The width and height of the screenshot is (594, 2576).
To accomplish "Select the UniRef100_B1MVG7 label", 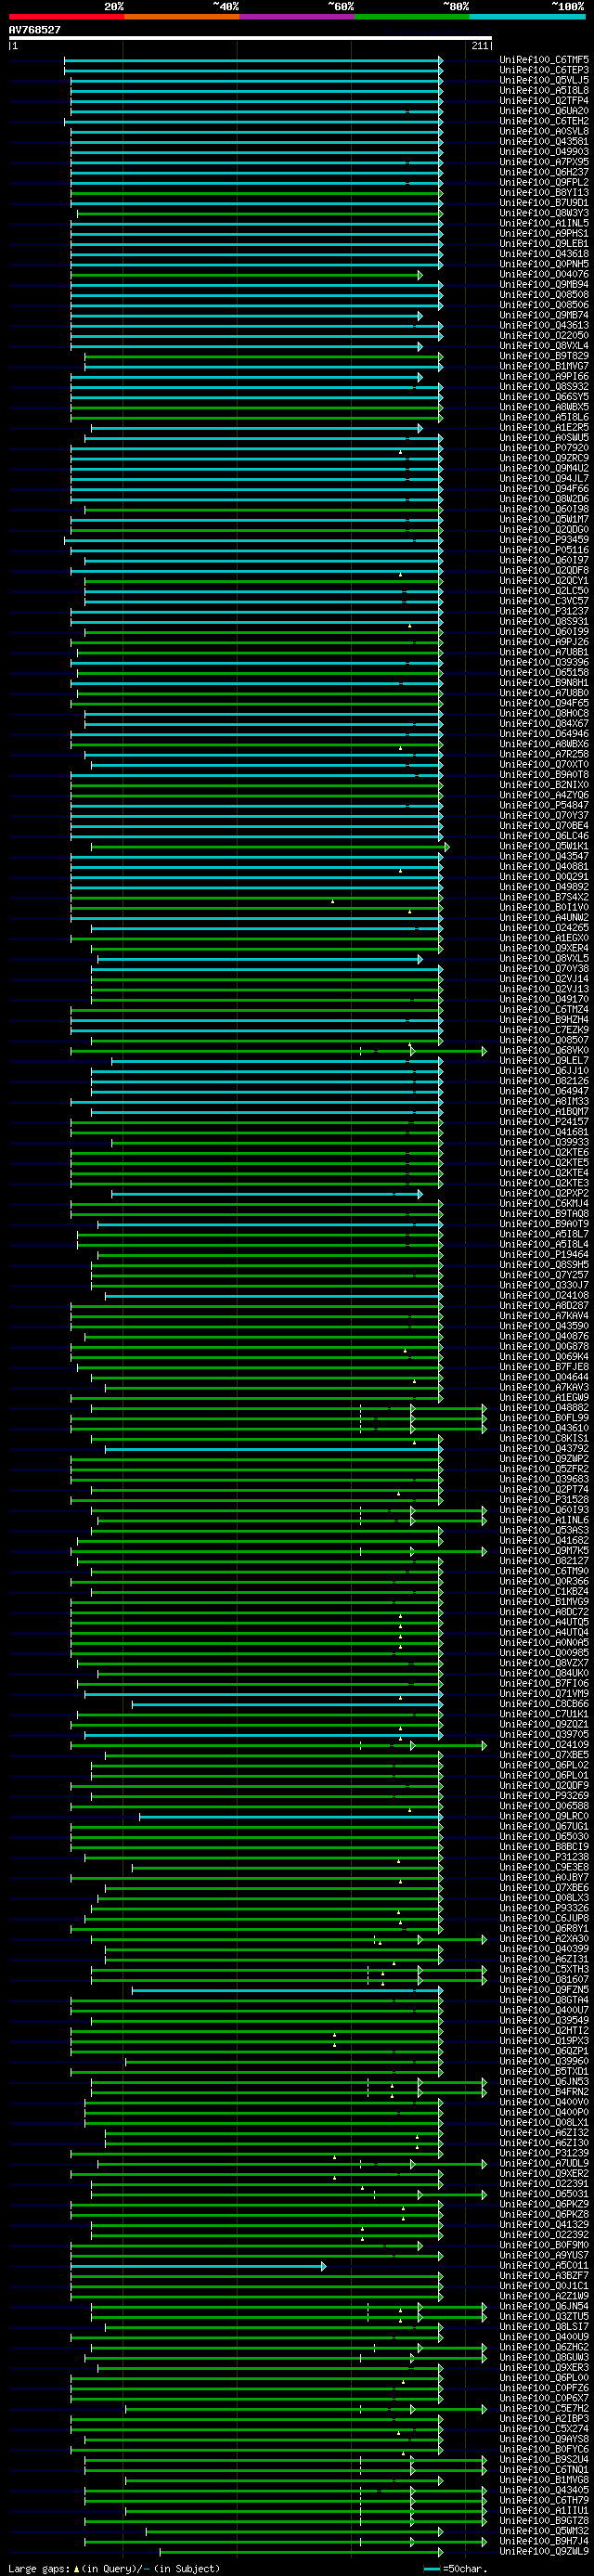I will (544, 366).
